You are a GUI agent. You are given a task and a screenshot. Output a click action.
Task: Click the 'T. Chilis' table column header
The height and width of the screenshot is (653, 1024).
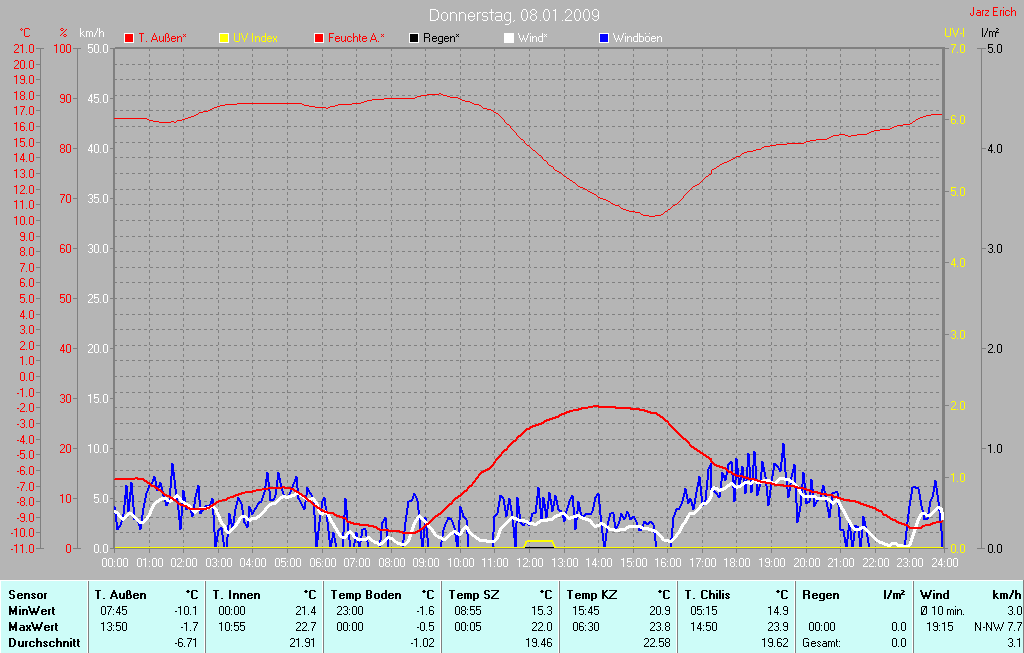tap(707, 595)
